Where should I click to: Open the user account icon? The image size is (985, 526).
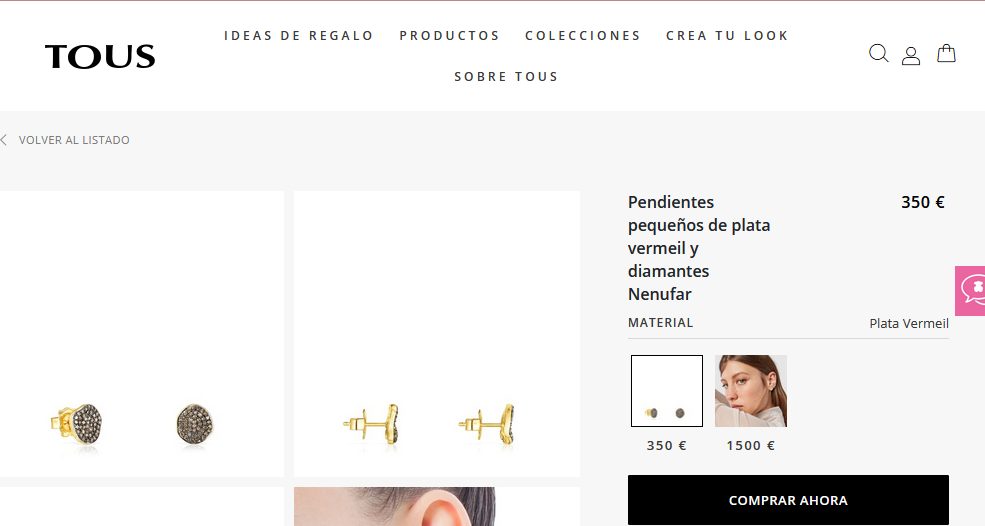click(911, 55)
